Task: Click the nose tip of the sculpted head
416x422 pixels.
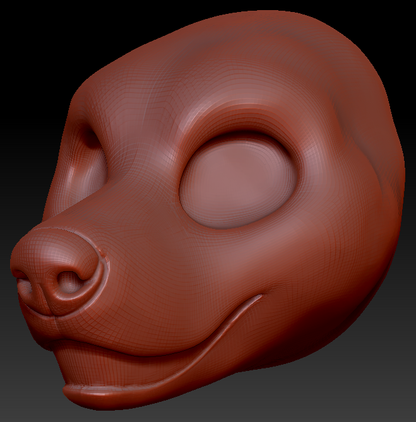Action: (x=55, y=271)
